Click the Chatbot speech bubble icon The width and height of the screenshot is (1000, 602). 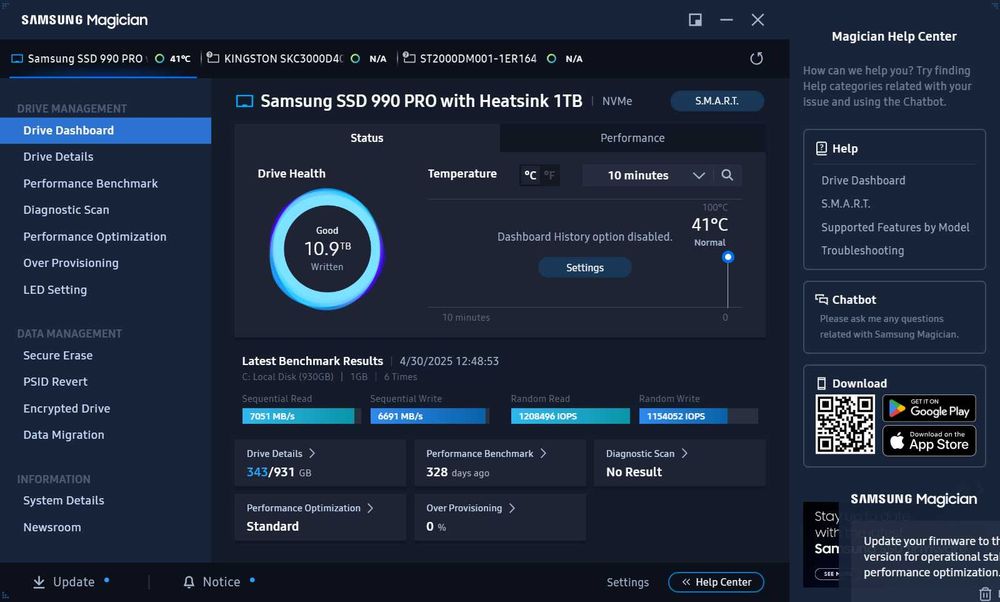coord(821,299)
